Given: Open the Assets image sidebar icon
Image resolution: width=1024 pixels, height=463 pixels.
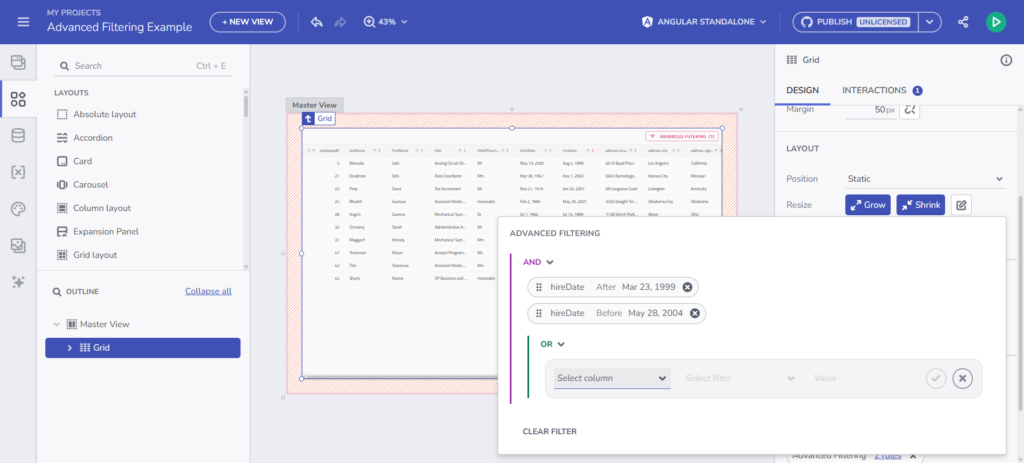Looking at the screenshot, I should (x=18, y=246).
